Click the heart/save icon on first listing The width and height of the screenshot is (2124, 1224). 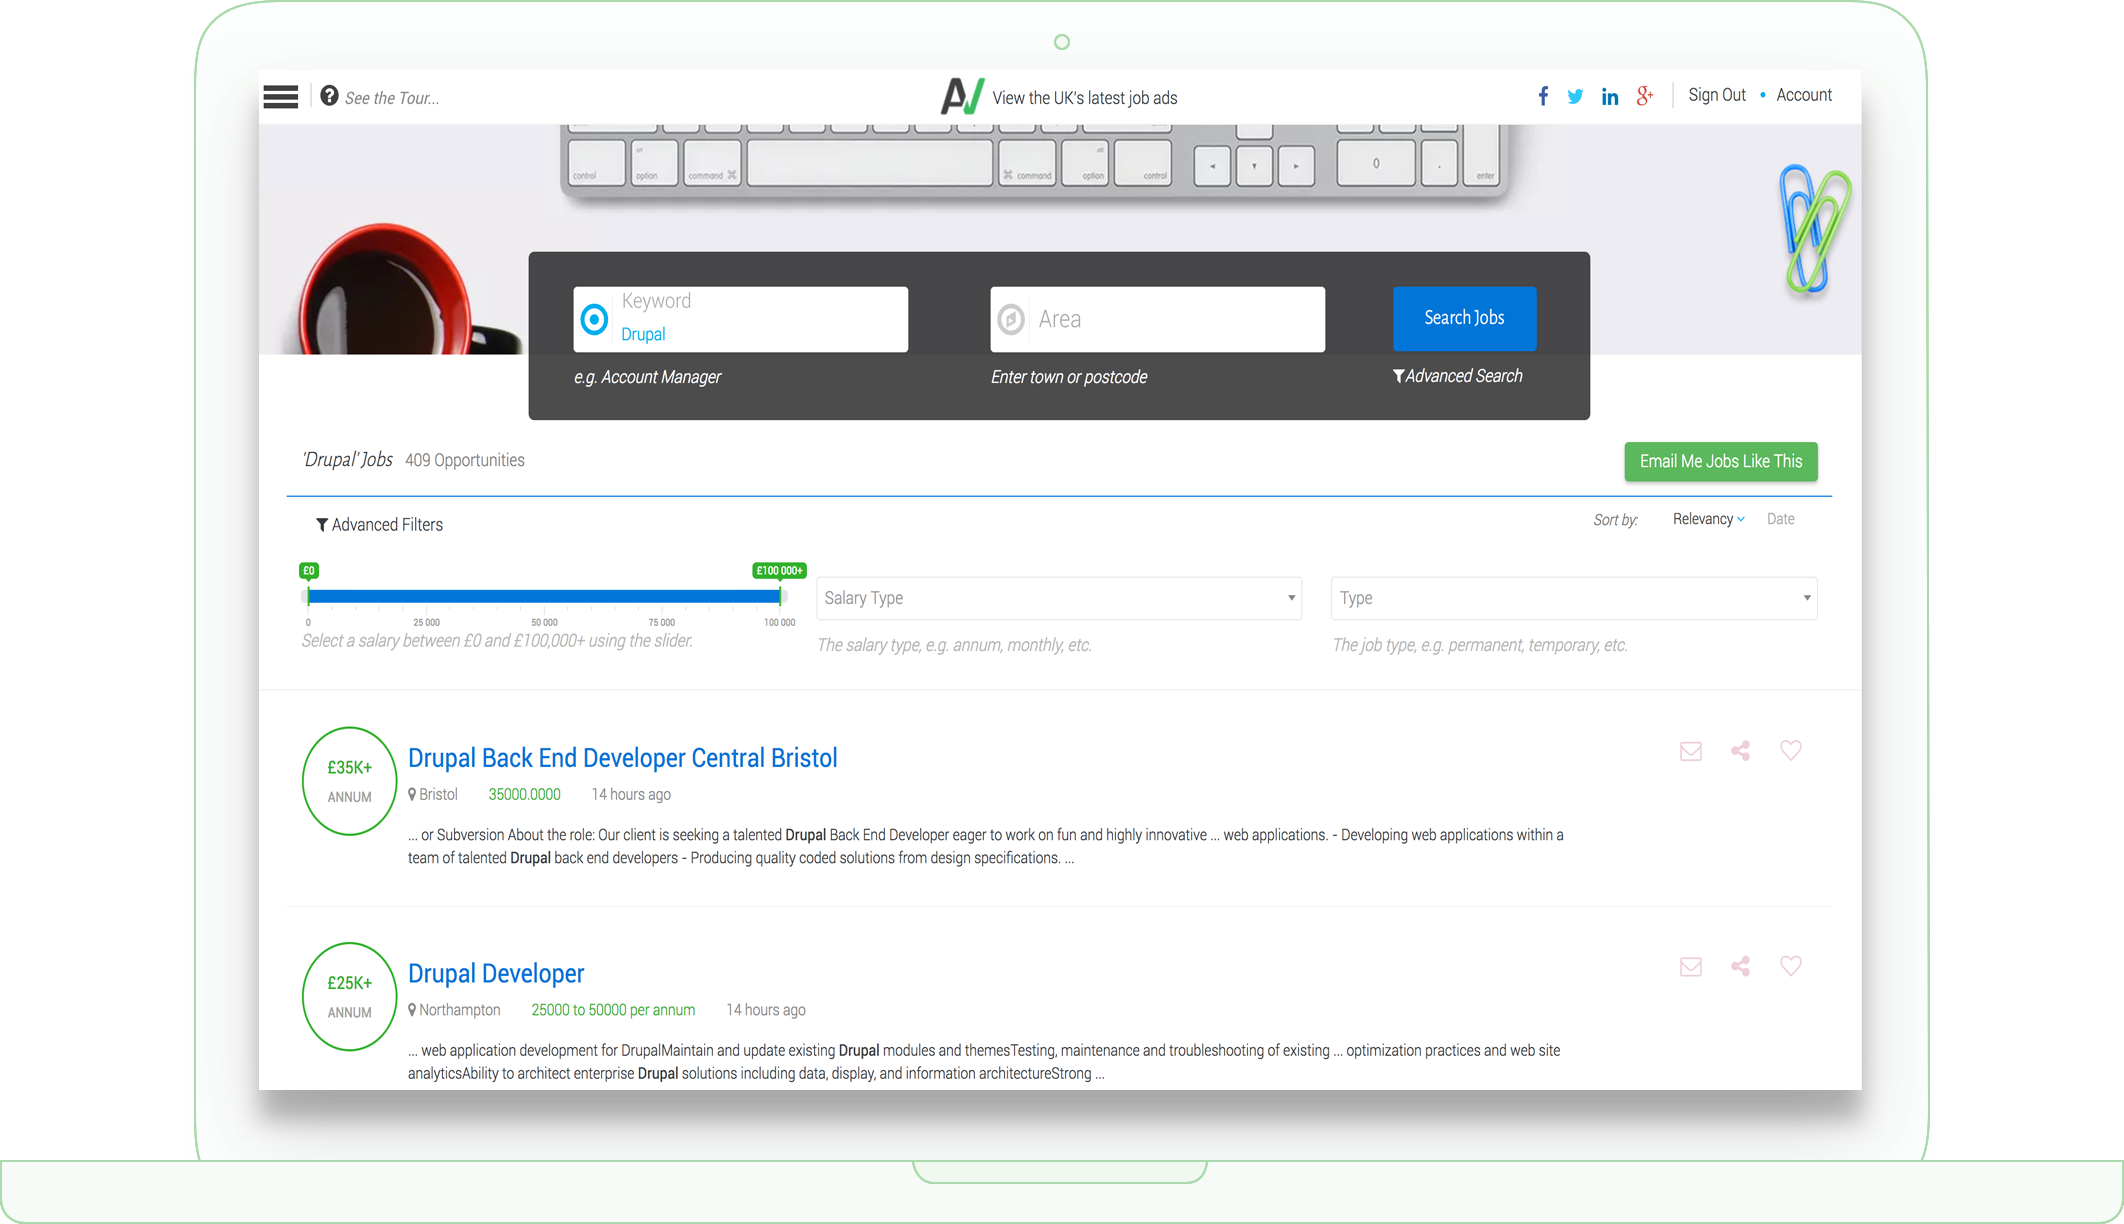(1791, 751)
